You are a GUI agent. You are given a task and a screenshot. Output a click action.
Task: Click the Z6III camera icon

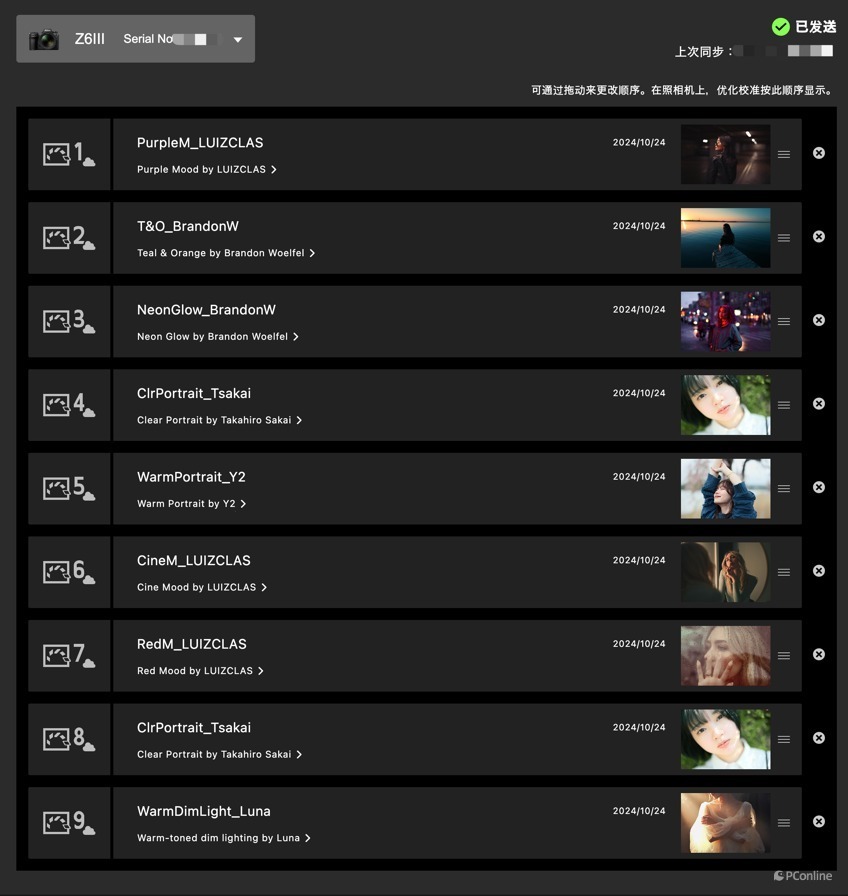point(44,39)
